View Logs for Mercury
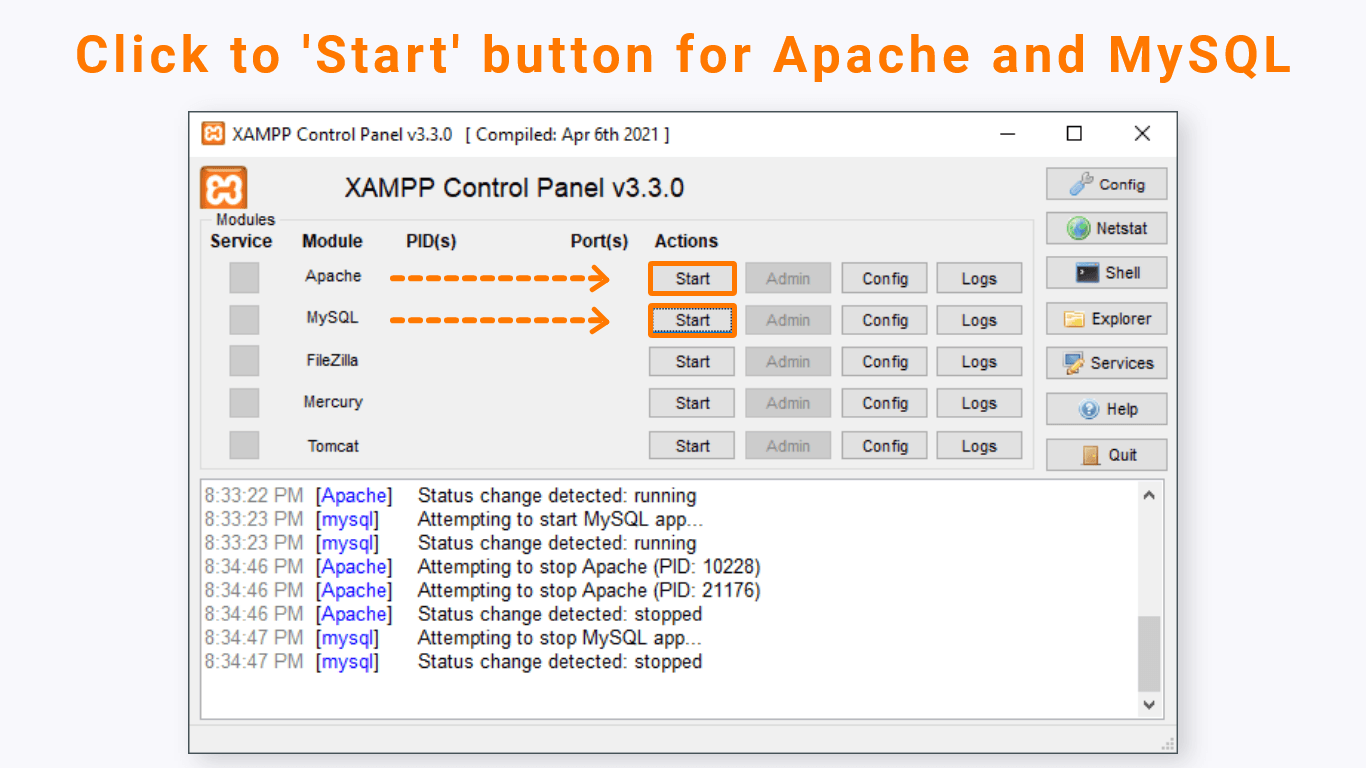The width and height of the screenshot is (1366, 768). [979, 403]
